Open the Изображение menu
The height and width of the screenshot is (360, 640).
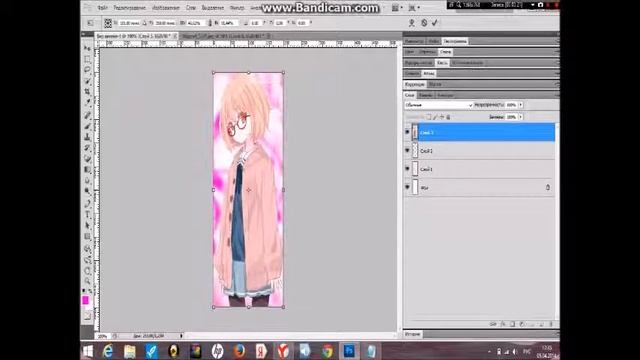pyautogui.click(x=166, y=8)
